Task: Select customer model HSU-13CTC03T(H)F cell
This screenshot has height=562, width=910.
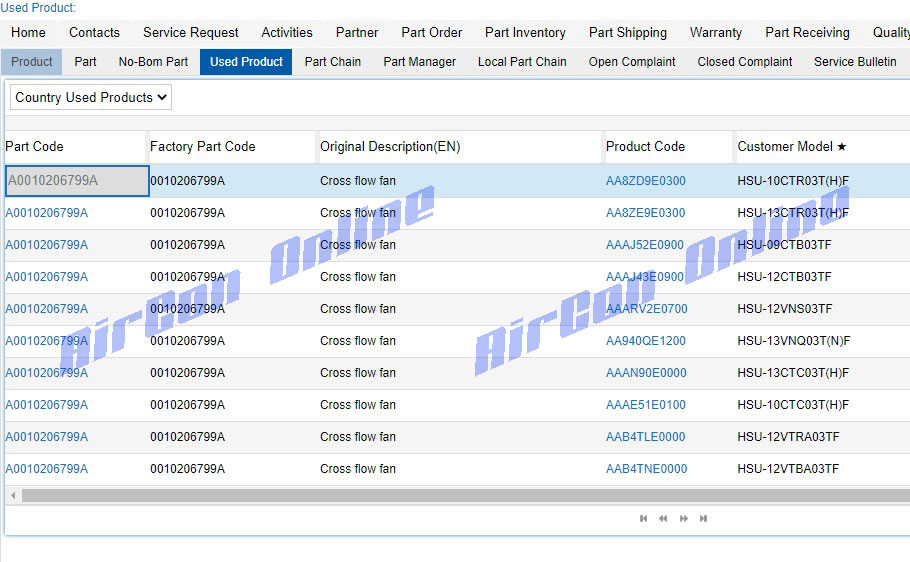Action: (x=793, y=372)
